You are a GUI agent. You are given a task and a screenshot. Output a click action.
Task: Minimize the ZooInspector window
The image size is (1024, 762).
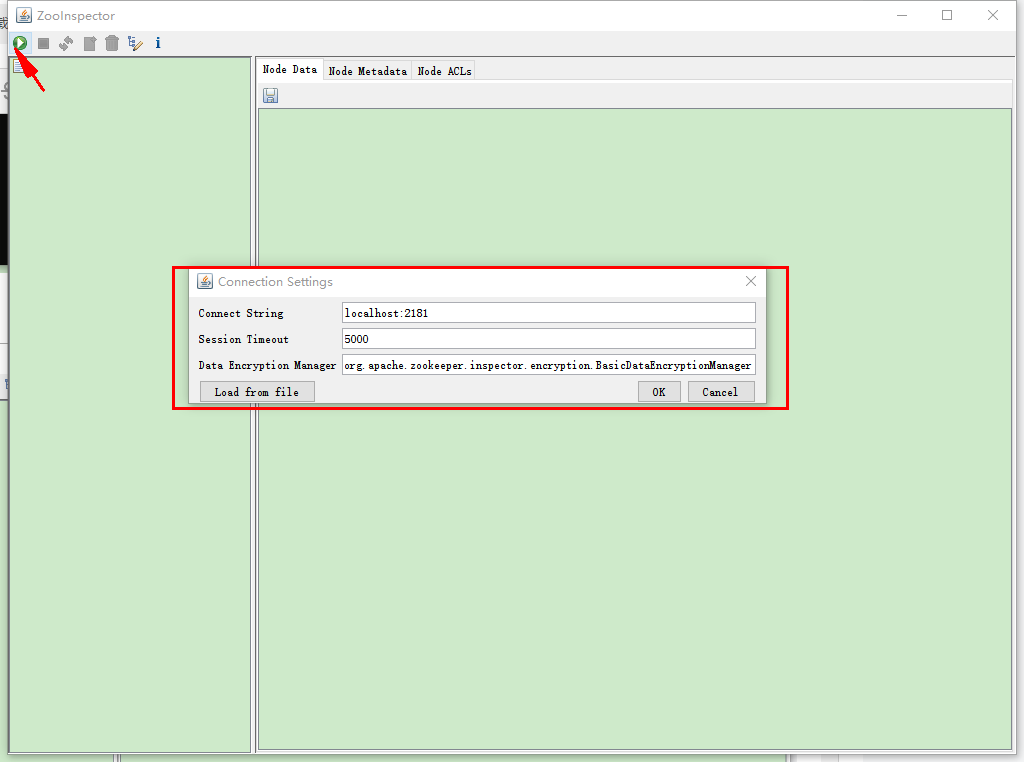click(x=903, y=15)
